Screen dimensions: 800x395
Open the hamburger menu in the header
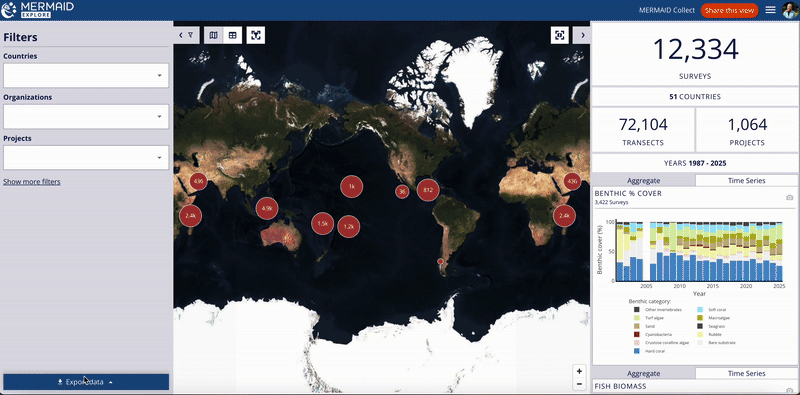tap(770, 10)
